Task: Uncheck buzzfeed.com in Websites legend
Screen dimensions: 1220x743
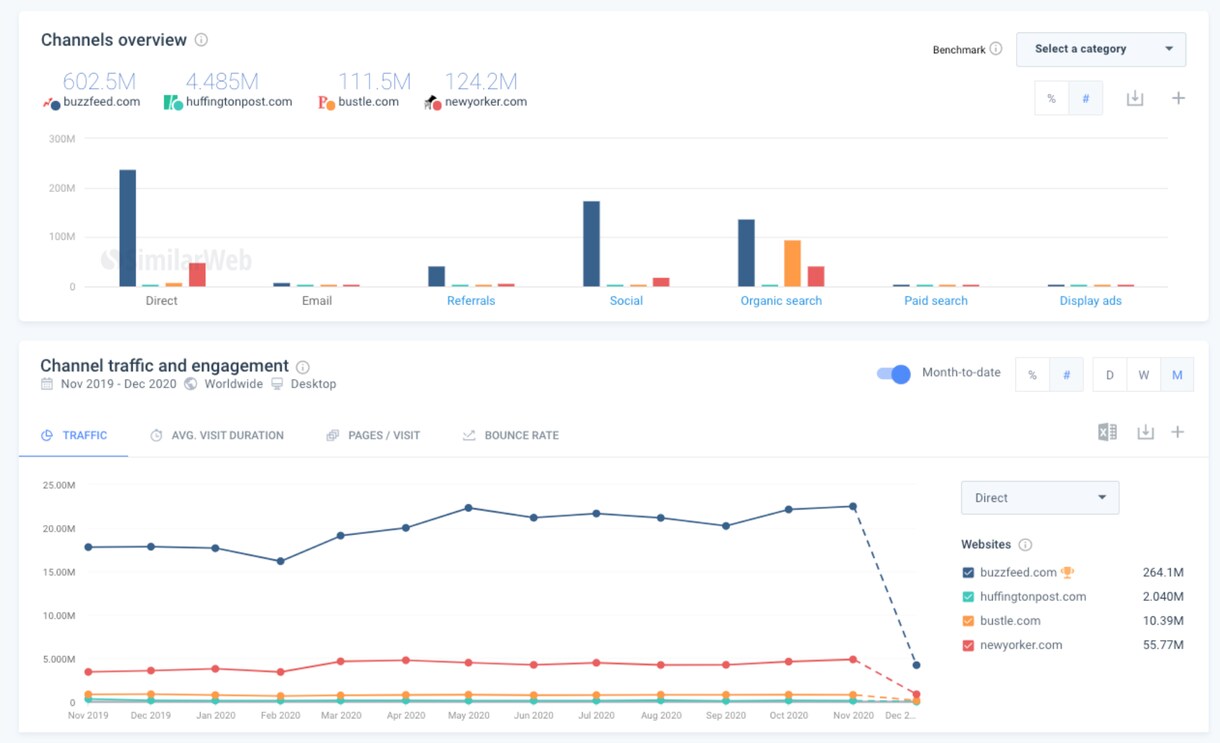Action: pyautogui.click(x=968, y=573)
